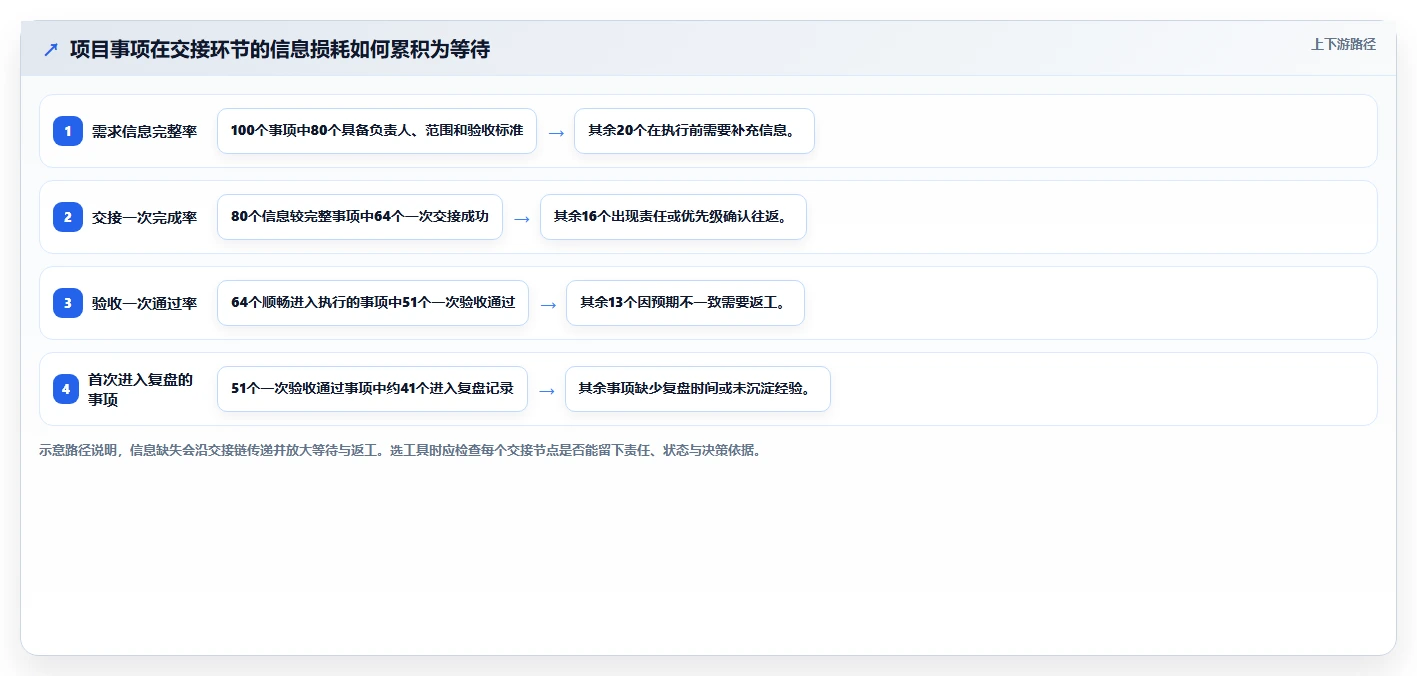Click the 首次进入复盘的事项 label
Viewport: 1417px width, 676px height.
coord(141,389)
